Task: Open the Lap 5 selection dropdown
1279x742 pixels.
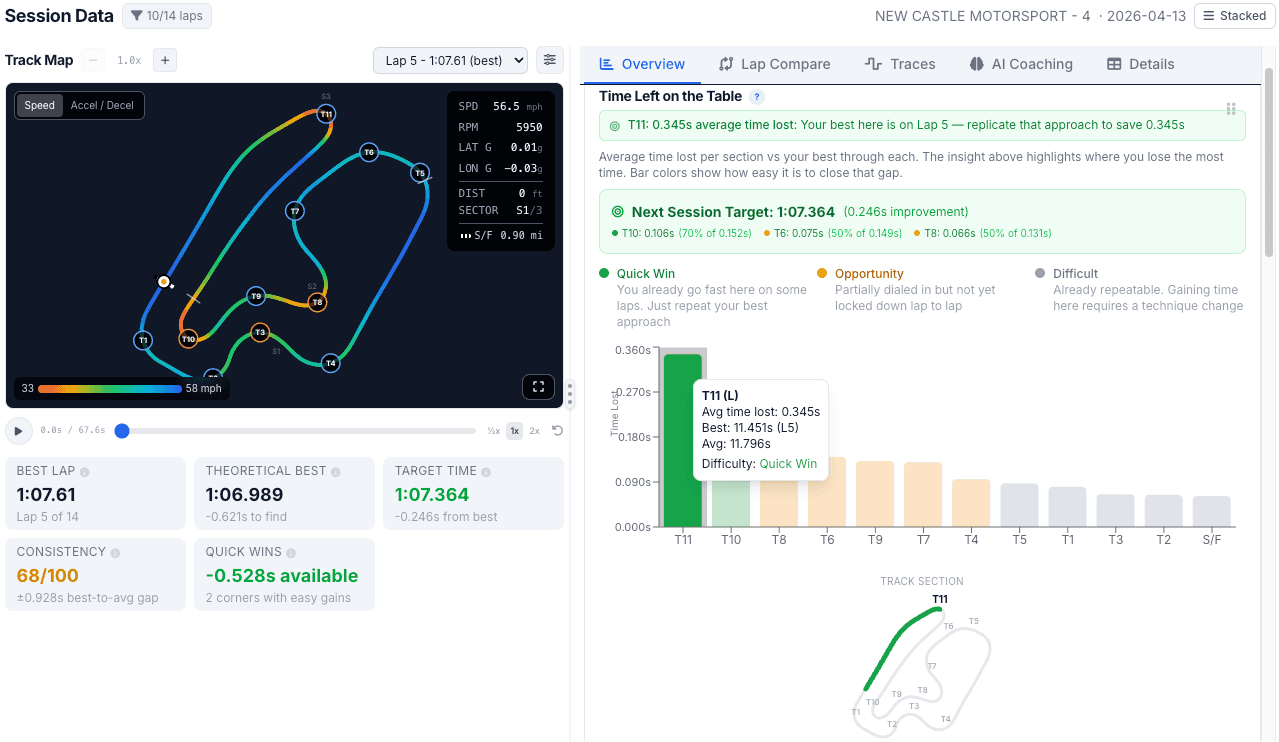Action: click(x=450, y=60)
